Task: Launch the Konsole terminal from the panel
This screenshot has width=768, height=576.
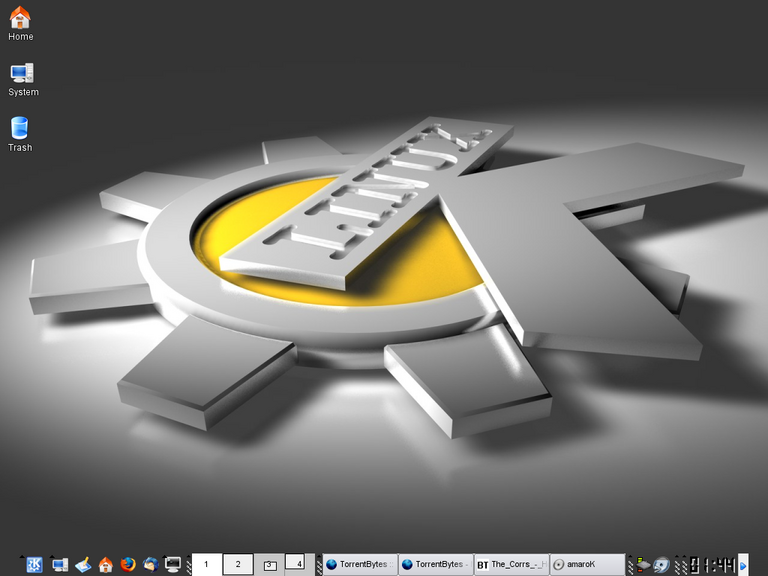Action: [173, 565]
